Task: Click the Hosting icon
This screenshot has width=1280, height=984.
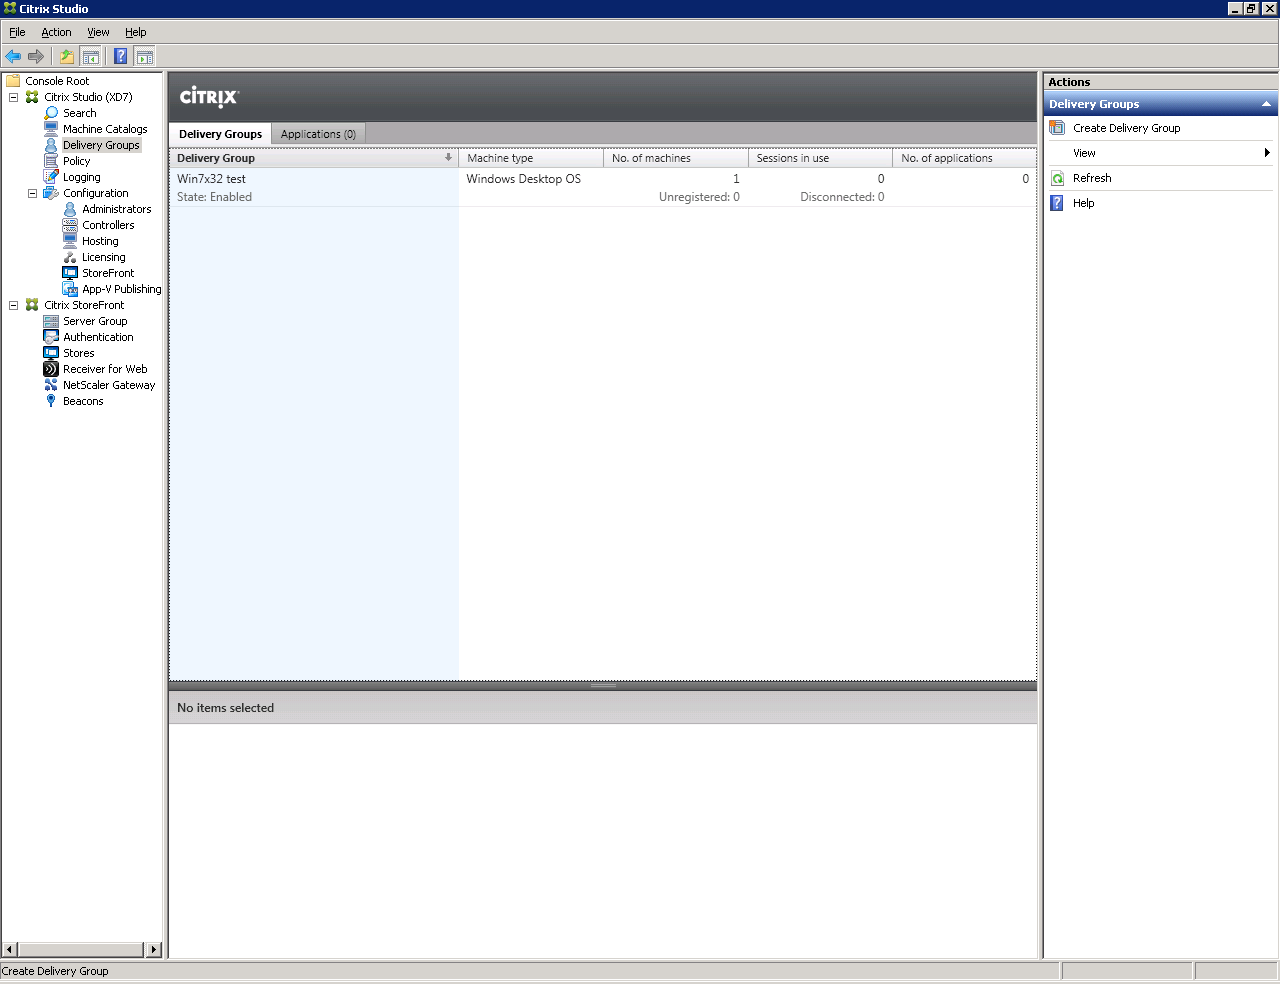Action: [x=70, y=241]
